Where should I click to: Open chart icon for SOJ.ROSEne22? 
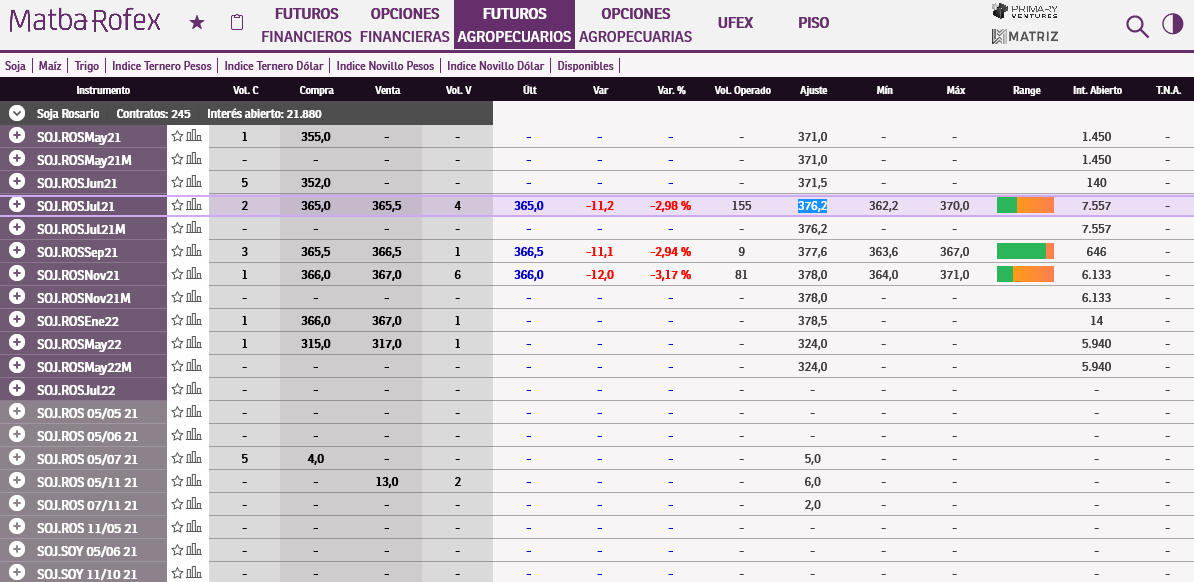[194, 320]
